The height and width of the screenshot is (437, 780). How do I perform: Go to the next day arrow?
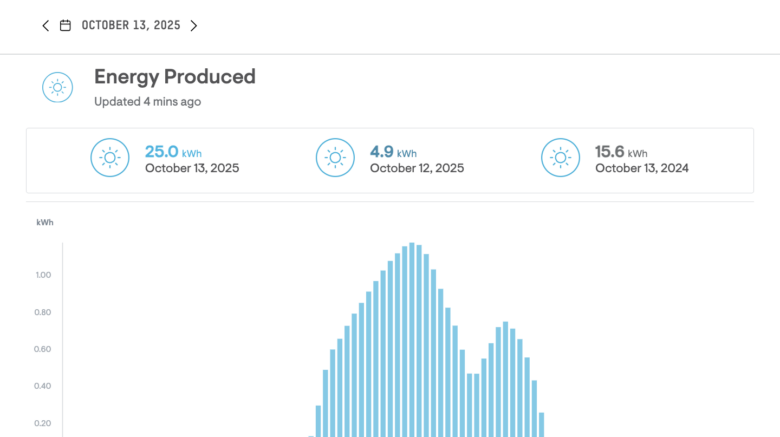(194, 26)
